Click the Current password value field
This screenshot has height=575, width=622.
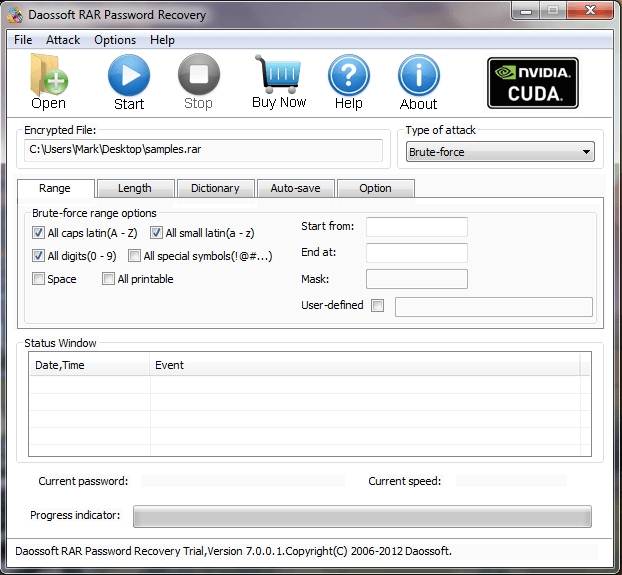(243, 481)
